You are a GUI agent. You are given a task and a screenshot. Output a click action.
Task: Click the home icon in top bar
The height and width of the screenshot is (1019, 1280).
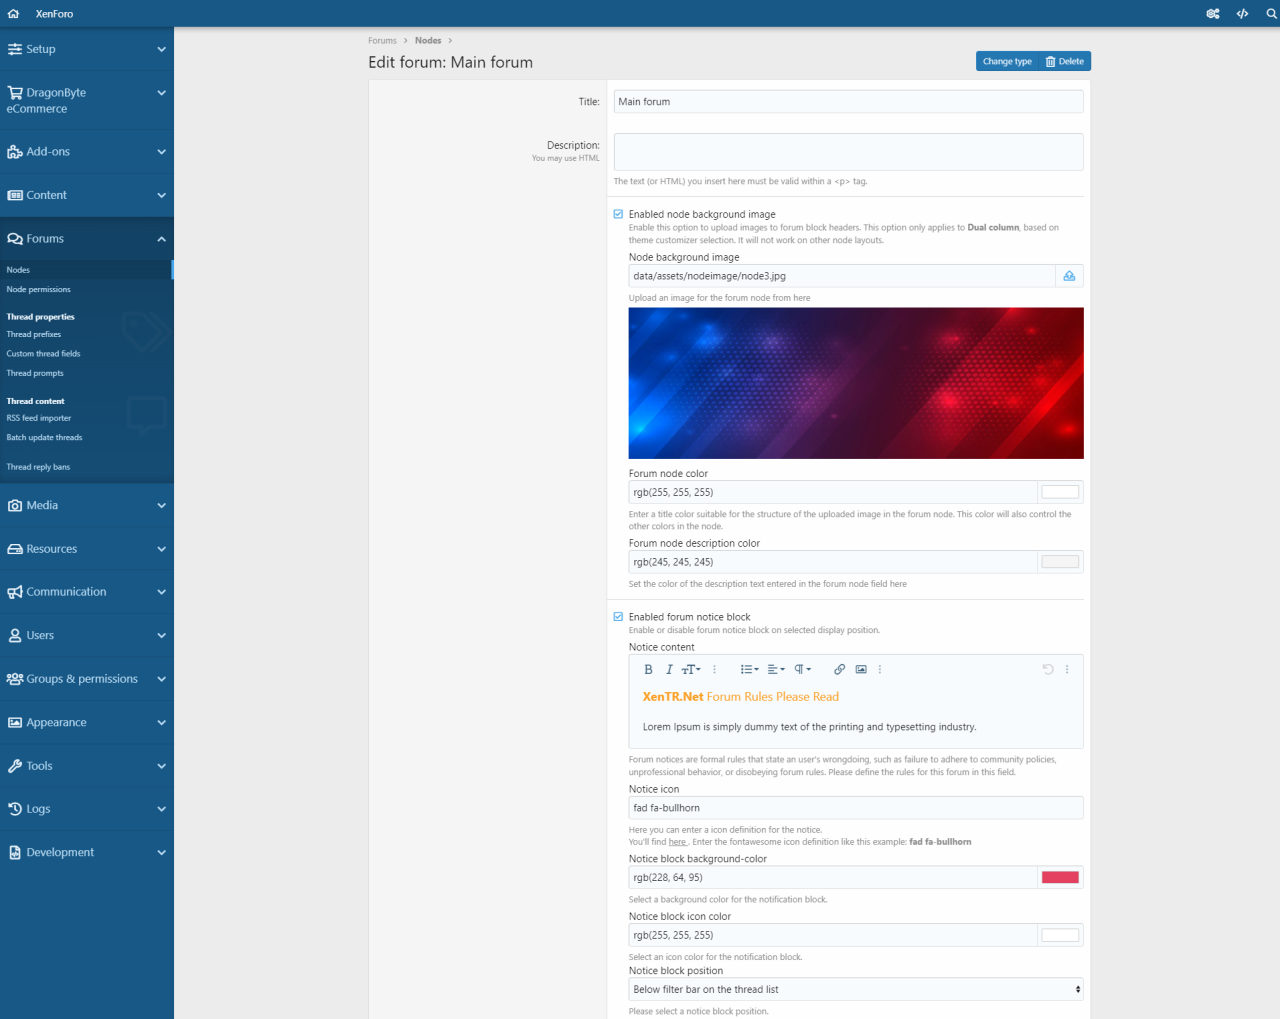coord(13,14)
